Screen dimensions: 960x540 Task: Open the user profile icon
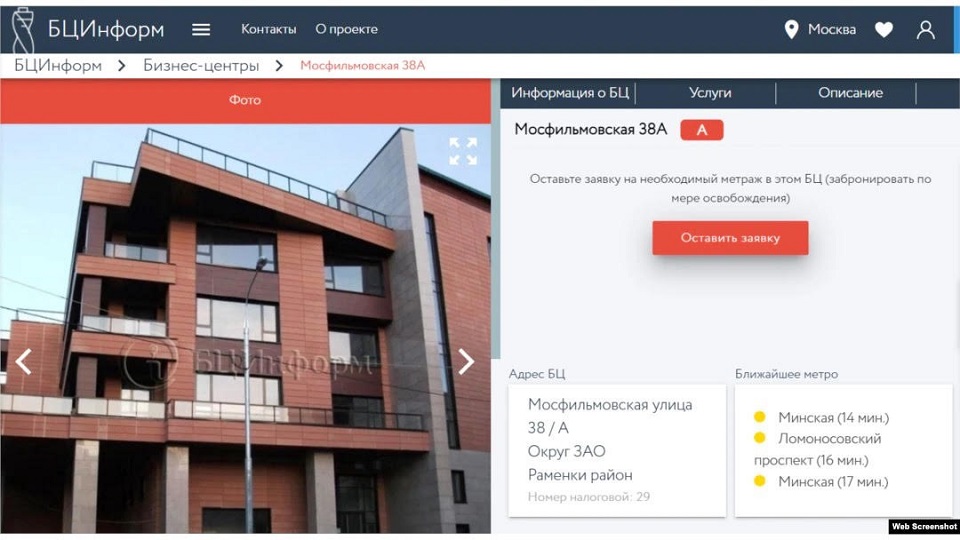coord(925,29)
